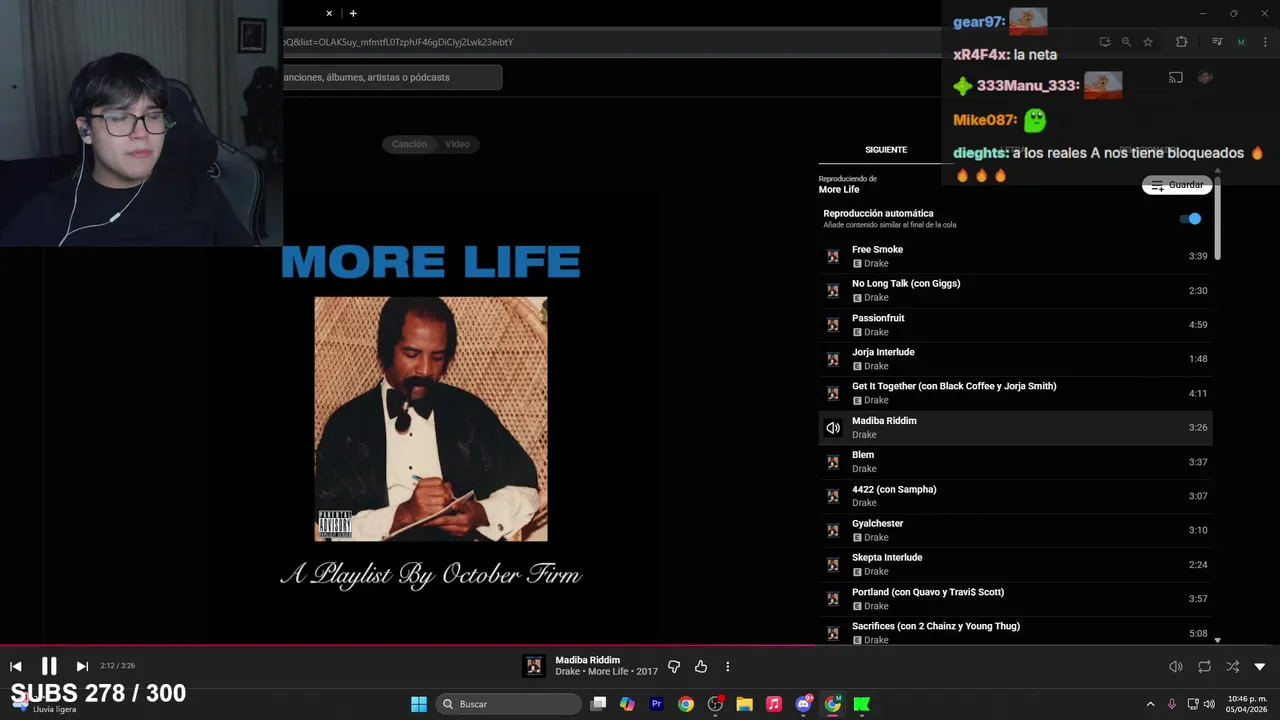Screen dimensions: 1280x720
Task: Collapse the player page with down arrow
Action: [1260, 666]
